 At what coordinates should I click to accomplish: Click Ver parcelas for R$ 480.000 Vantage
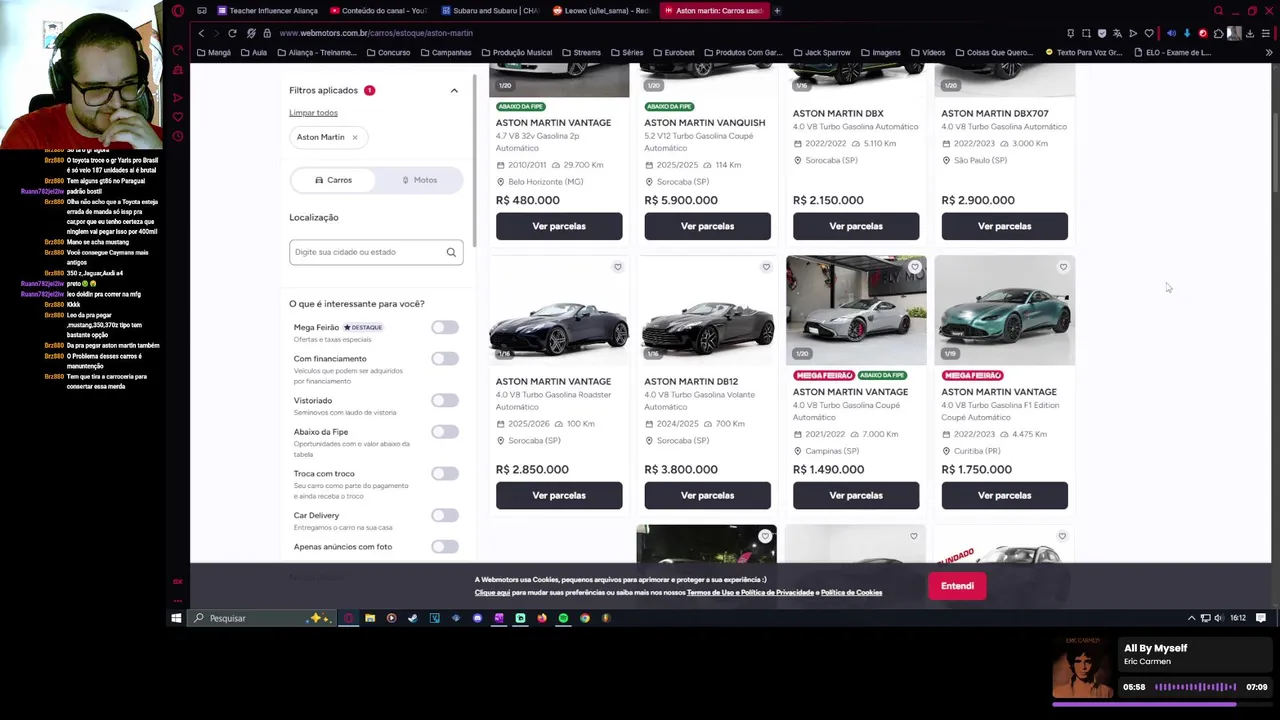point(559,226)
